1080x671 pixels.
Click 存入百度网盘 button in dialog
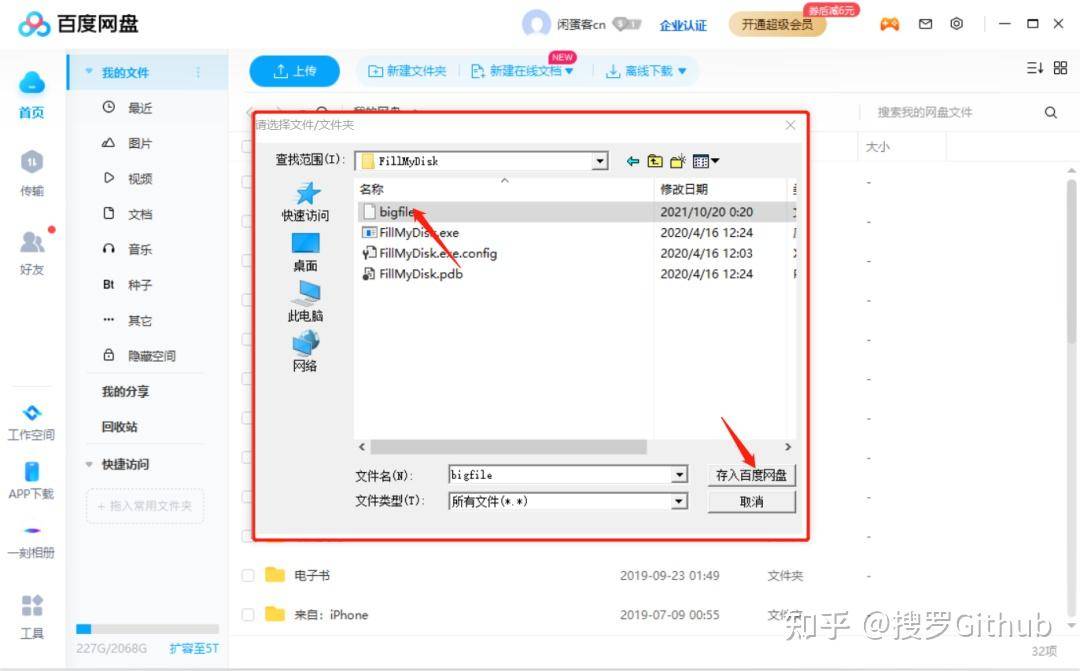[751, 475]
